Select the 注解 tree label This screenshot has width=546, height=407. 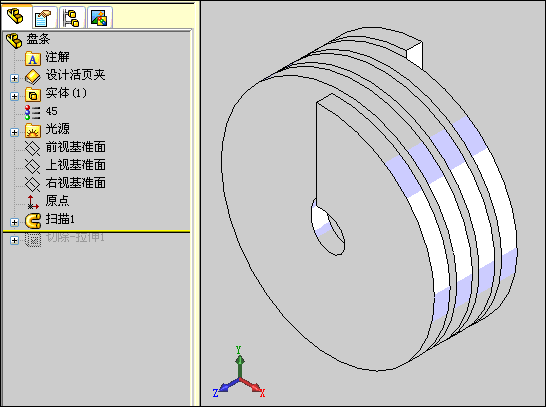point(57,57)
